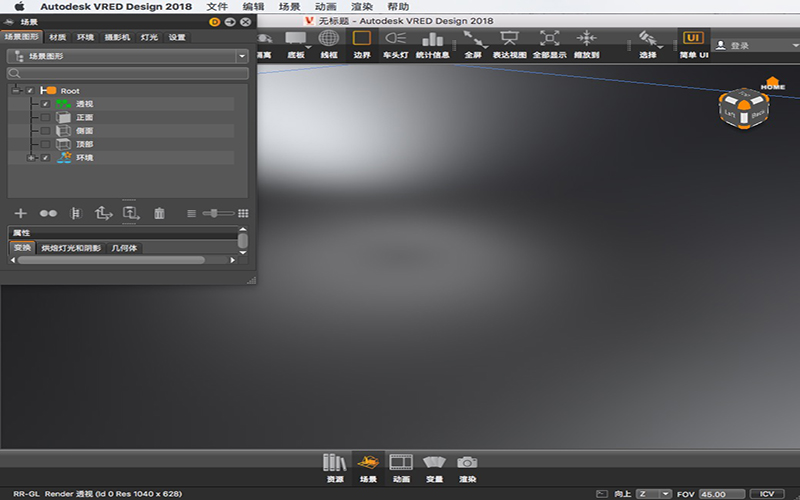
Task: Click the orange D dock button
Action: click(x=214, y=22)
